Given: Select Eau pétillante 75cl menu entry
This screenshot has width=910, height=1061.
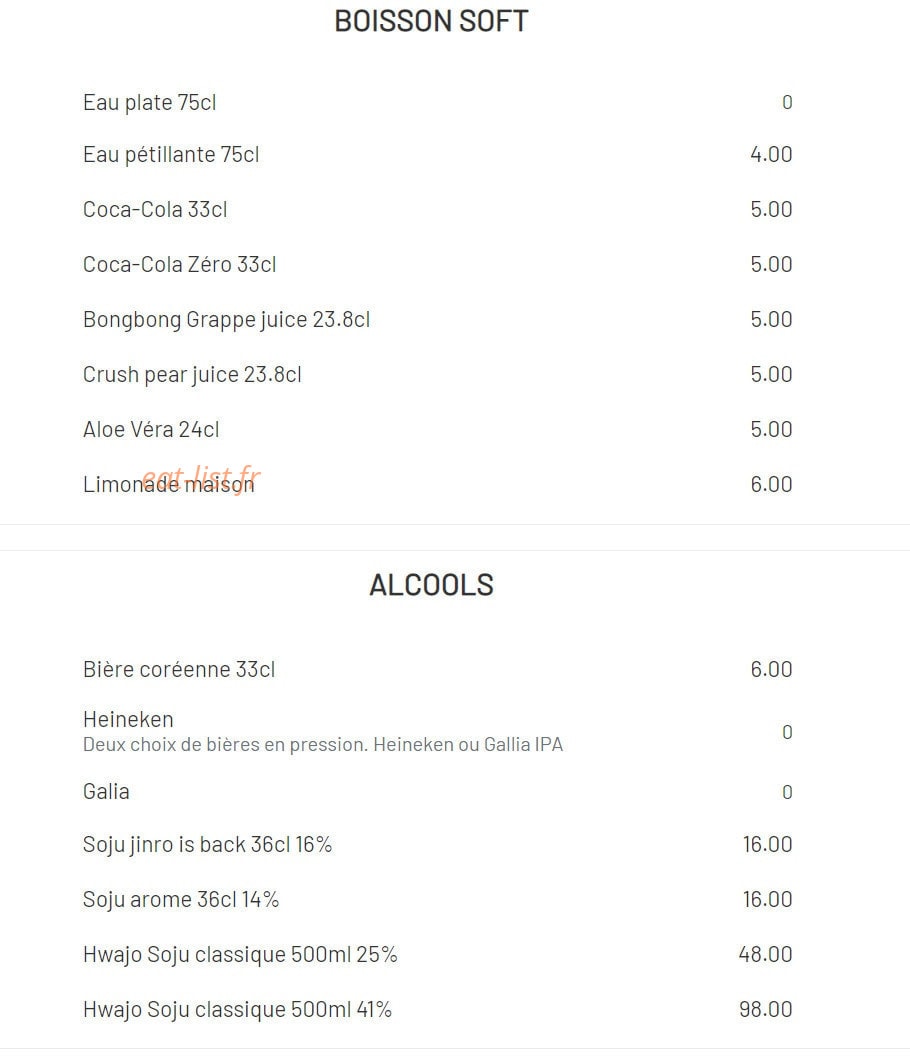Looking at the screenshot, I should [x=171, y=155].
